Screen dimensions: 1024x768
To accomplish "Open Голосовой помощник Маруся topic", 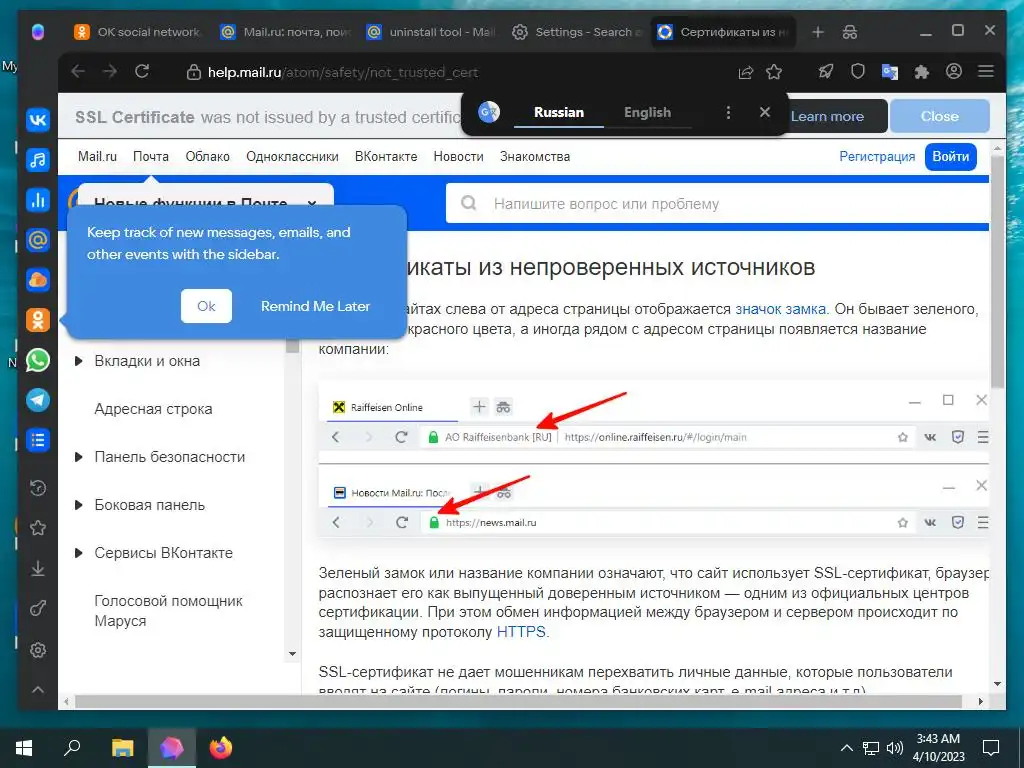I will [168, 611].
